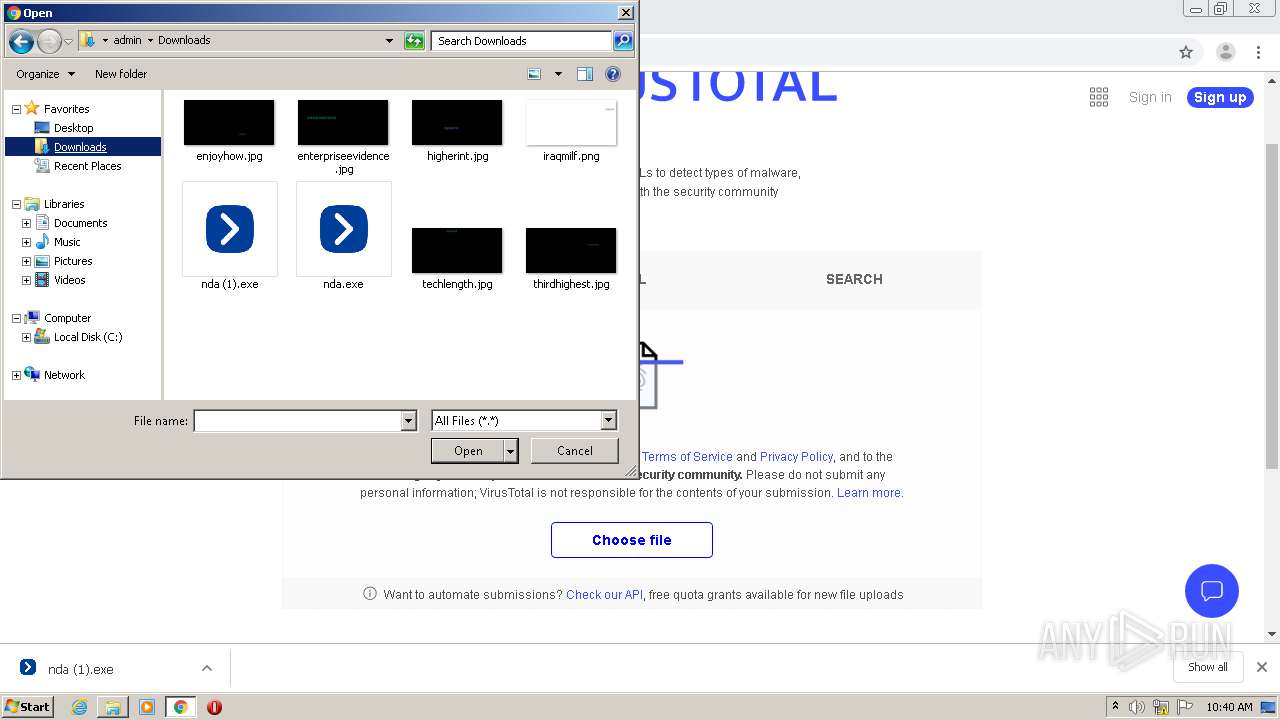1280x720 pixels.
Task: Switch to Chrome in taskbar
Action: coord(180,707)
